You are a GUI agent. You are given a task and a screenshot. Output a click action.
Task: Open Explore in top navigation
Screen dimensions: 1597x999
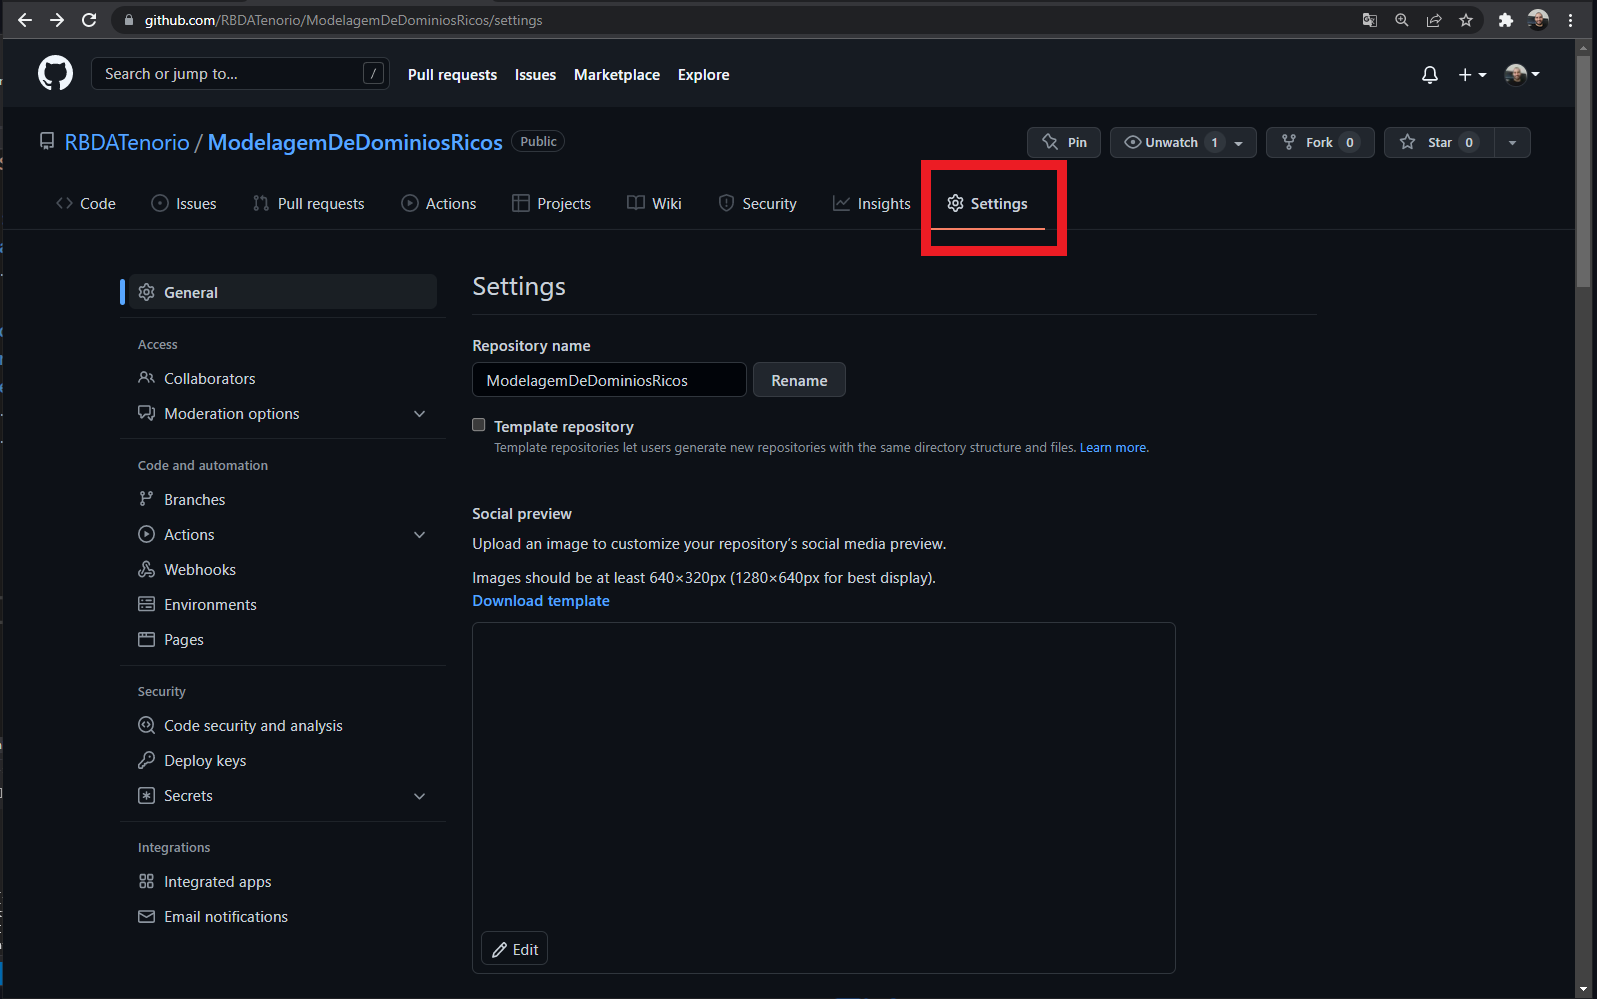coord(703,75)
